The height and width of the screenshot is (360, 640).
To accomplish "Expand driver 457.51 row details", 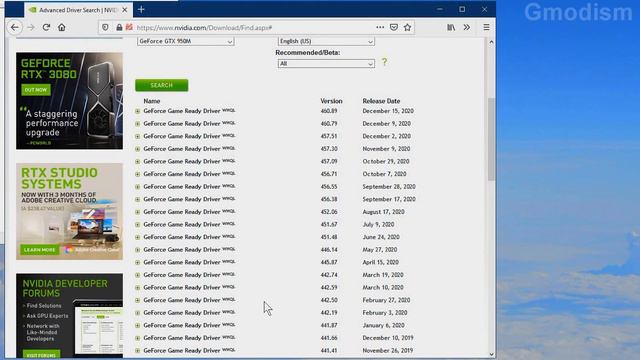I will click(x=138, y=136).
